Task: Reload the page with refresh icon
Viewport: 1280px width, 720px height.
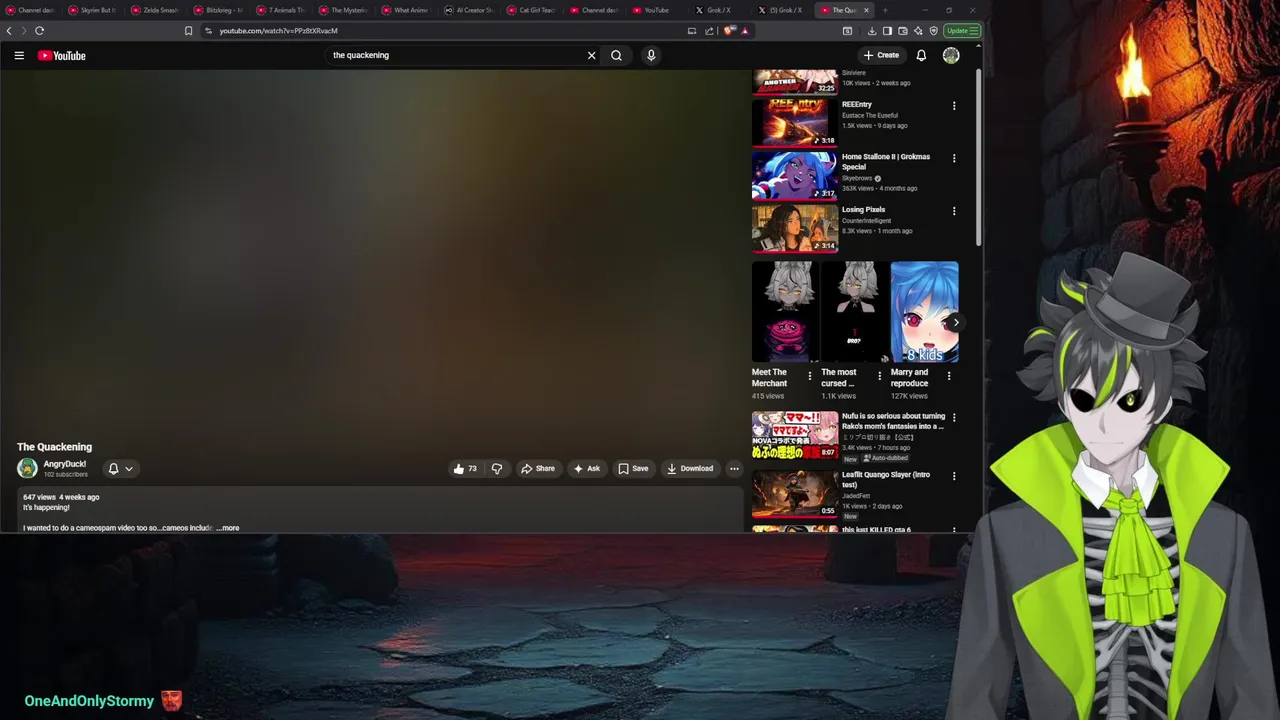Action: [x=39, y=31]
